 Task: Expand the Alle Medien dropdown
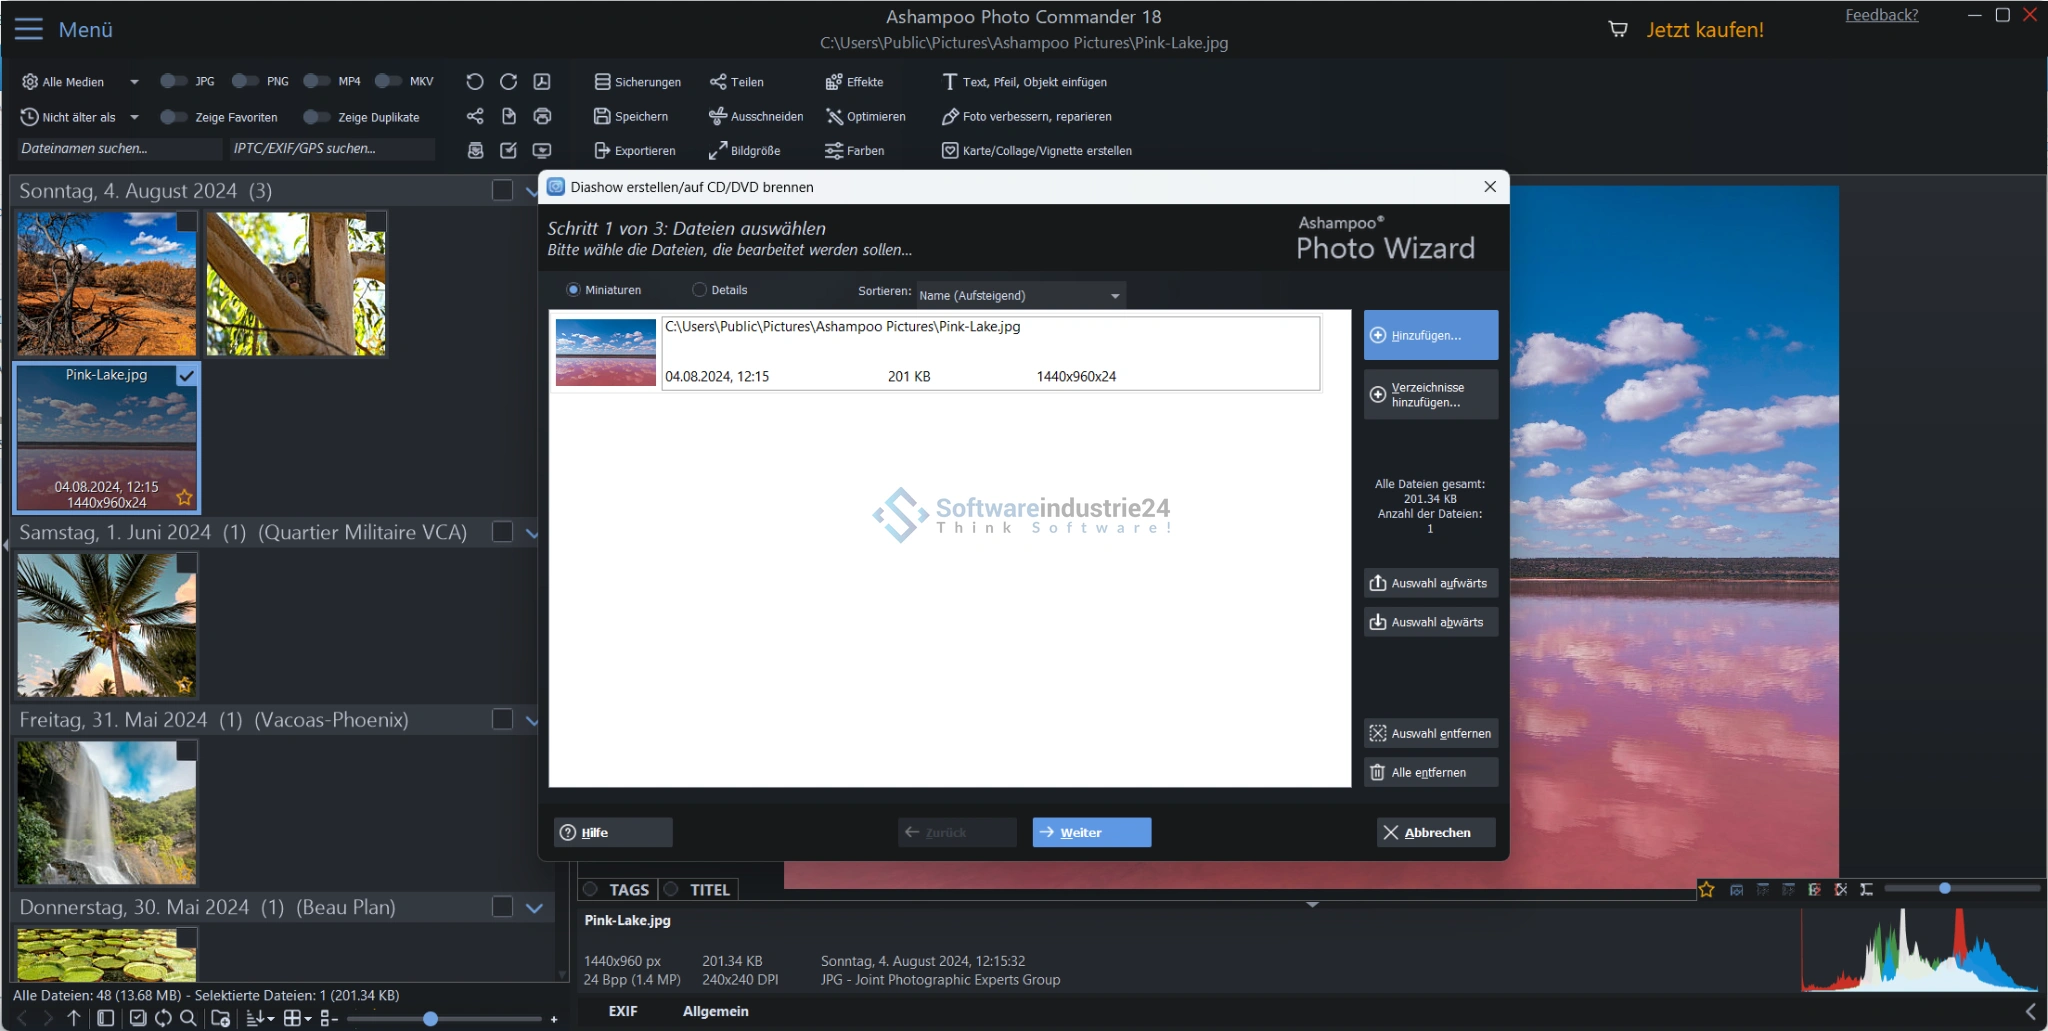click(x=134, y=82)
